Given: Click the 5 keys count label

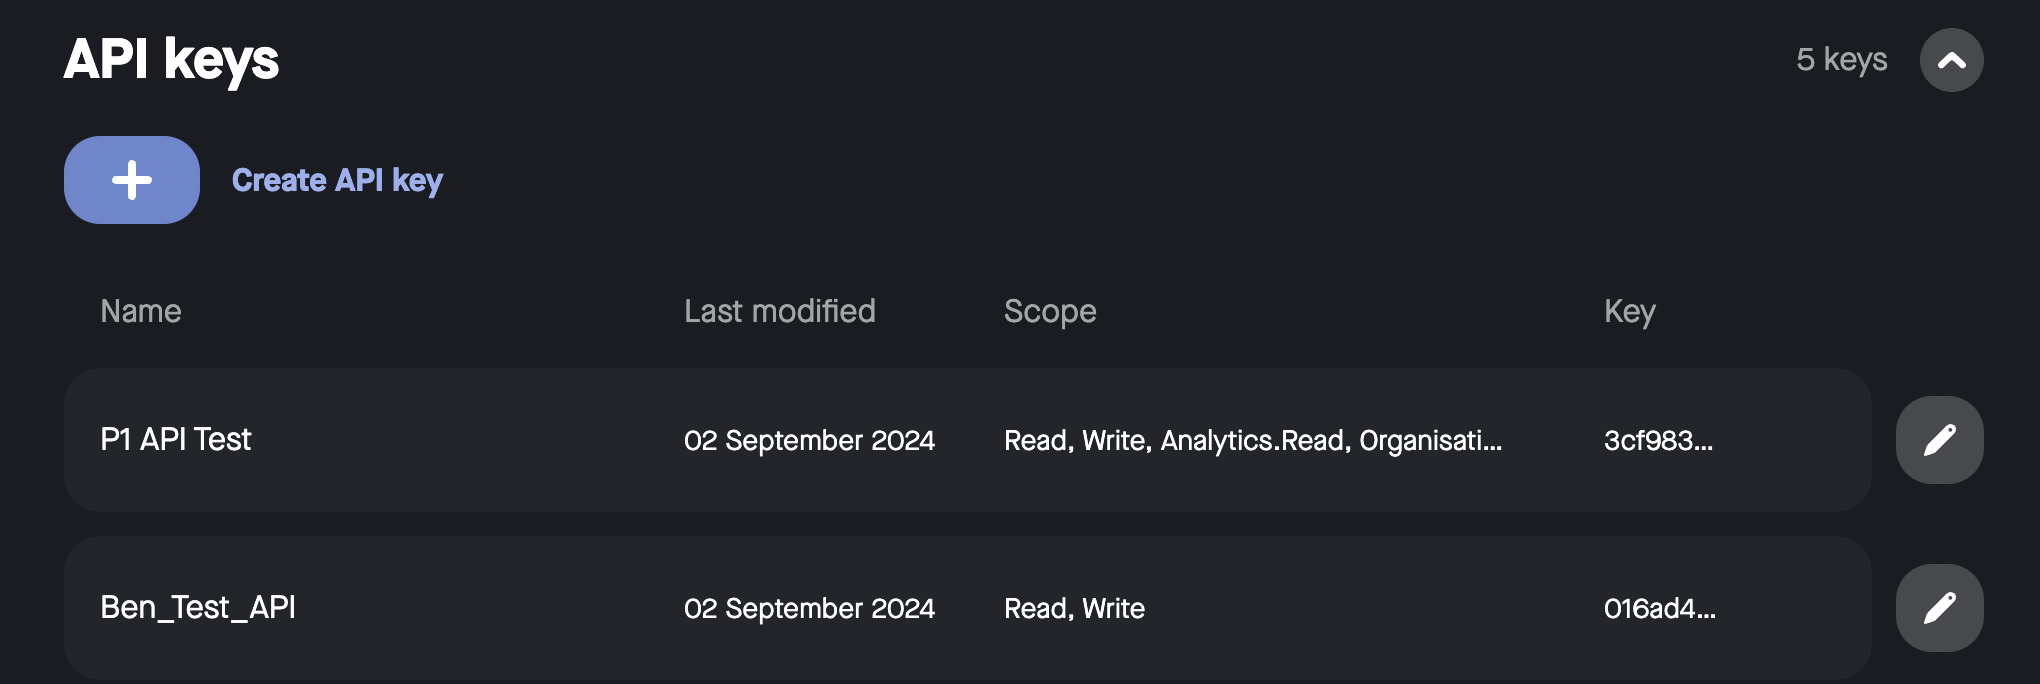Looking at the screenshot, I should coord(1843,59).
